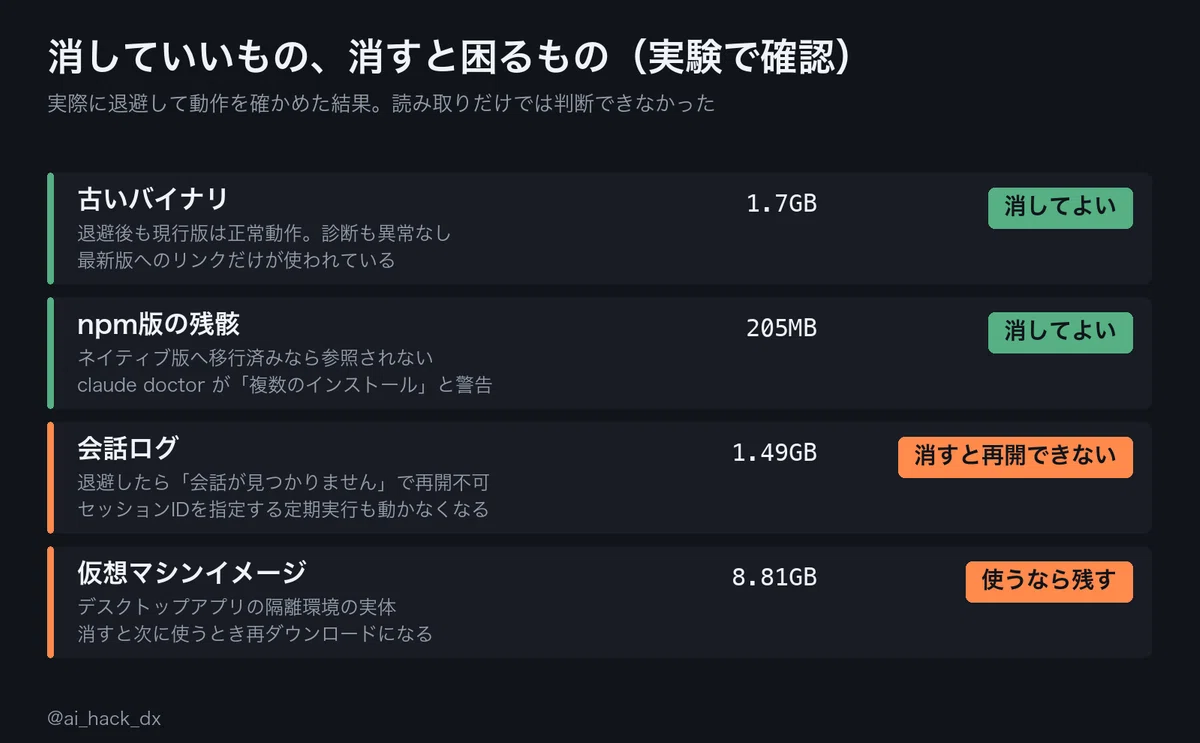Select the 消すと再開できない badge

(1015, 457)
